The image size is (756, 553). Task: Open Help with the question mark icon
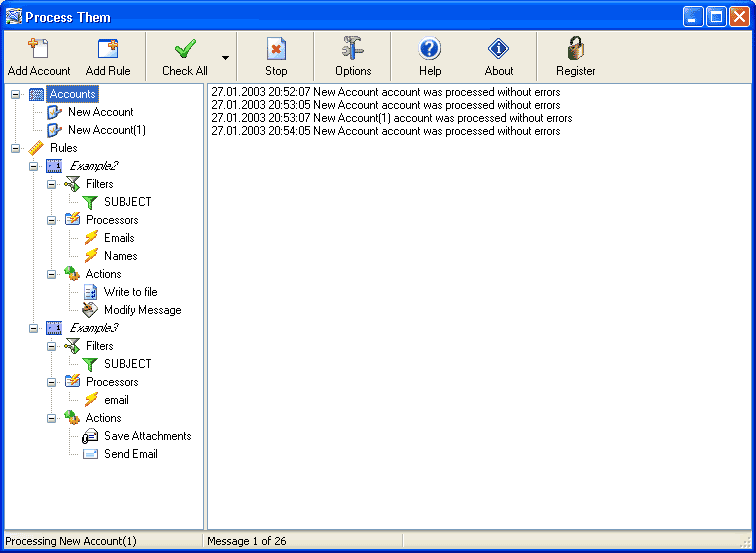(430, 49)
